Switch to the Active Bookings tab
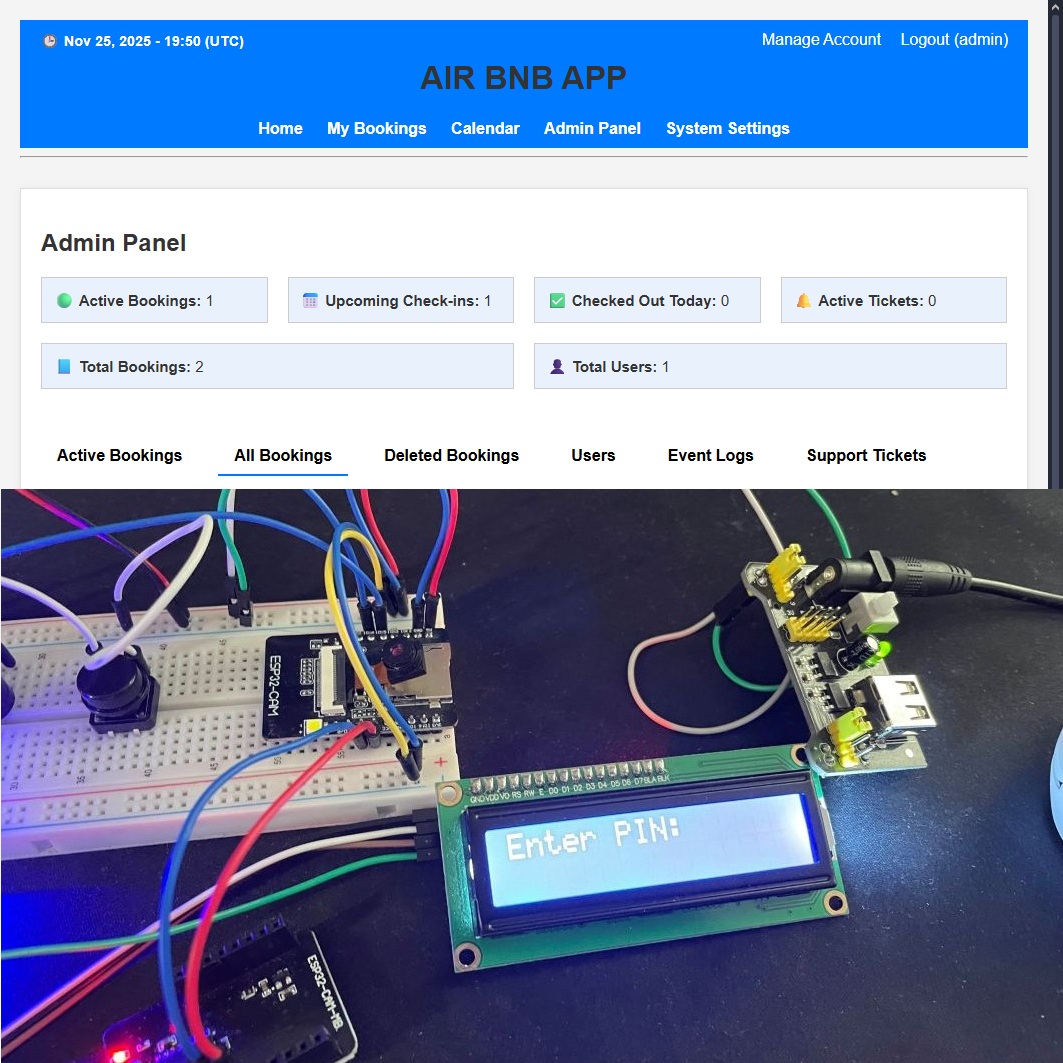Screen dimensions: 1063x1063 [119, 455]
